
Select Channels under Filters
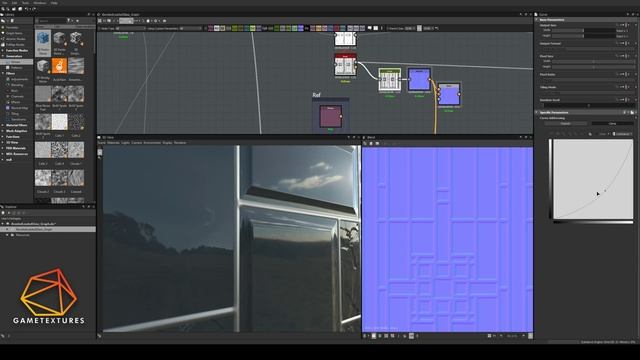coord(17,96)
